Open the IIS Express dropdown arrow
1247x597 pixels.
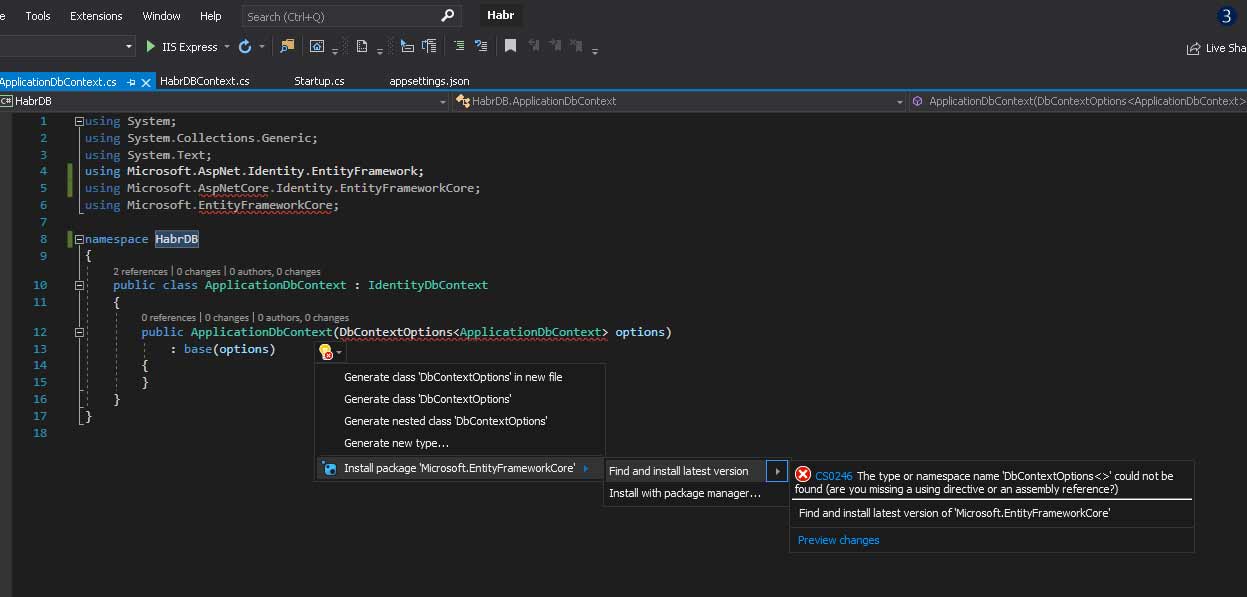point(227,47)
